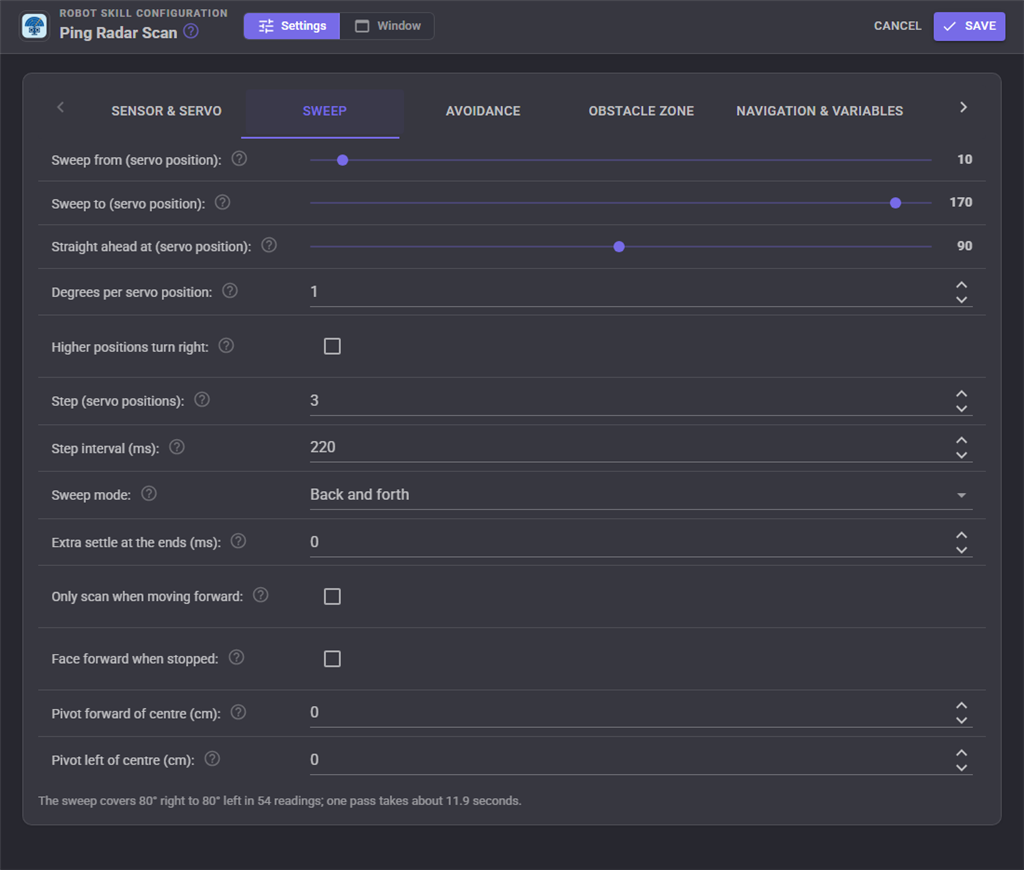Image resolution: width=1024 pixels, height=870 pixels.
Task: Click help icon for Face forward when stopped
Action: [x=236, y=658]
